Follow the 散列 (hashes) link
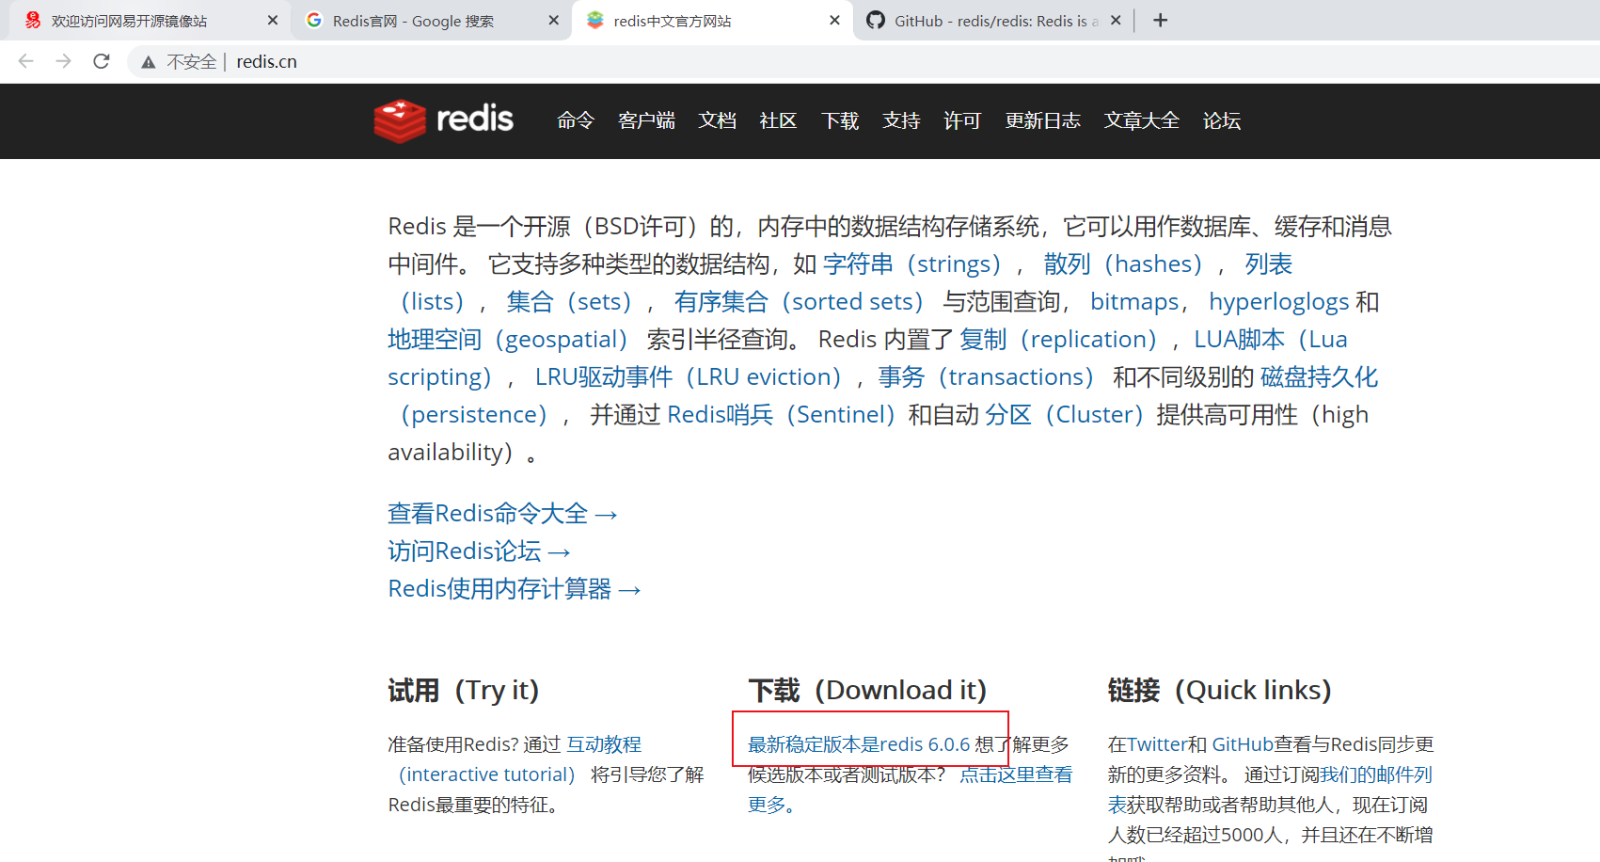The height and width of the screenshot is (862, 1600). coord(1123,264)
